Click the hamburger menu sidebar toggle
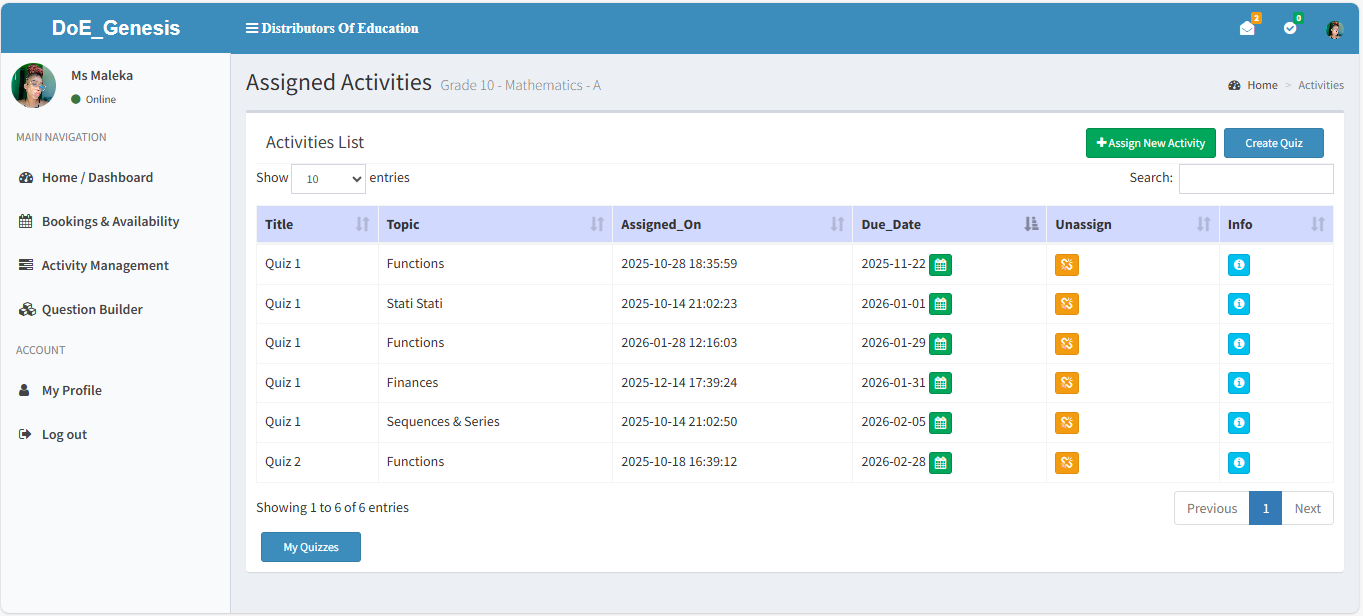Screen dimensions: 1363x616 click(252, 28)
